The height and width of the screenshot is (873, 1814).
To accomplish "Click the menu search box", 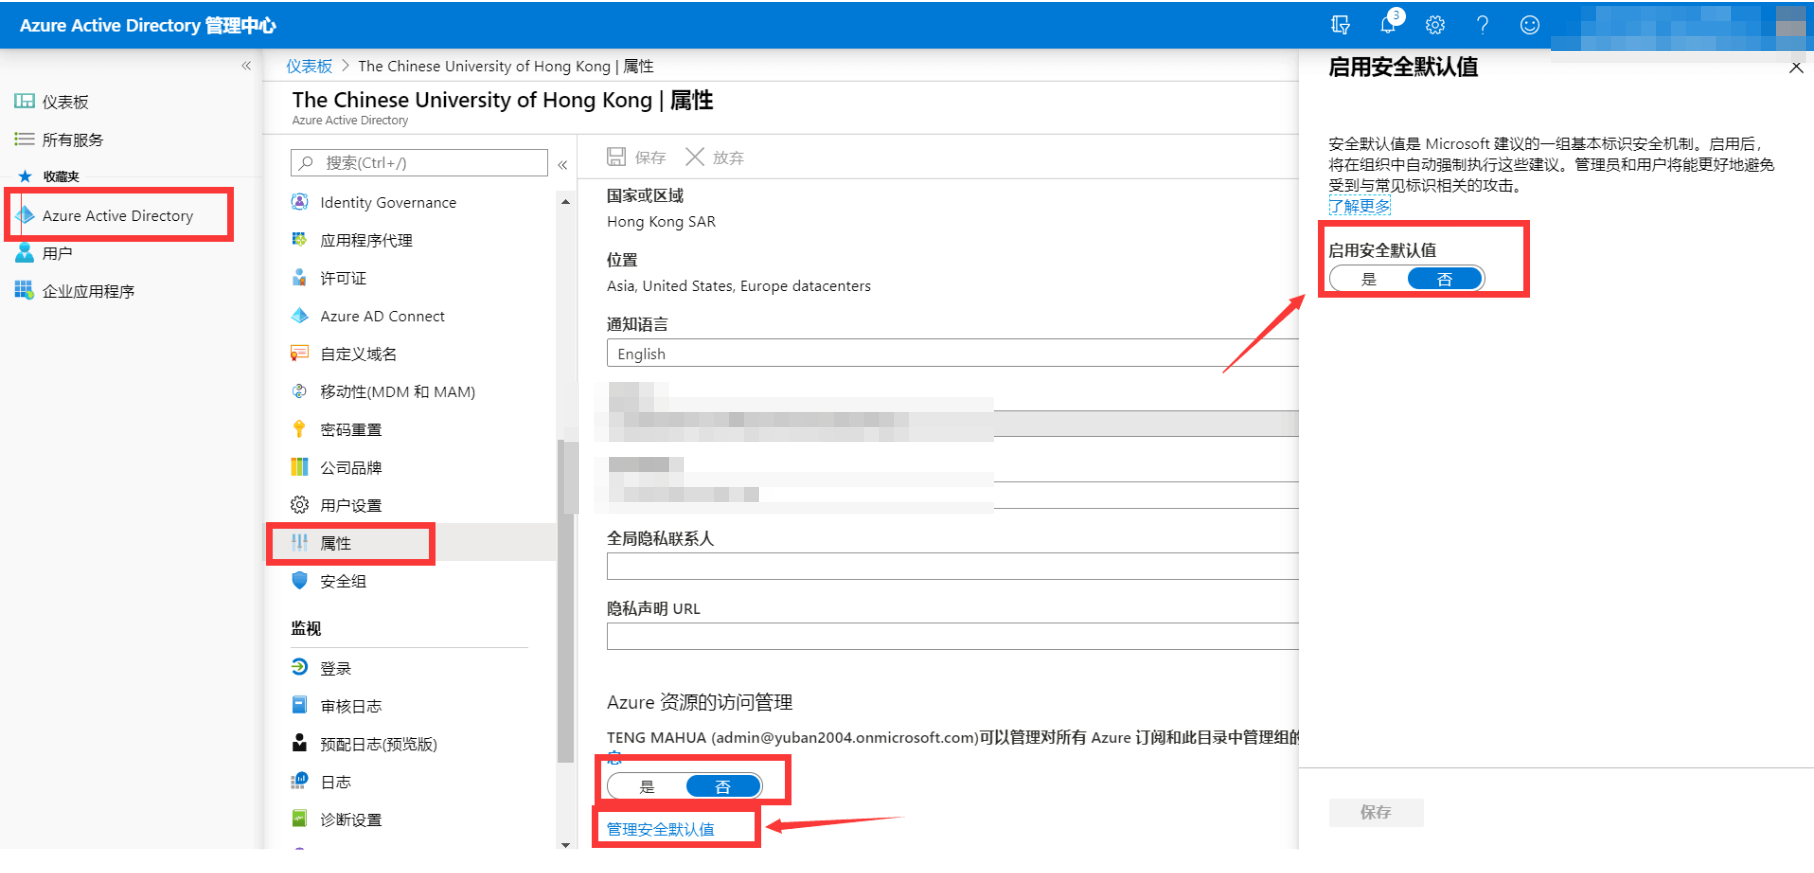I will click(419, 163).
